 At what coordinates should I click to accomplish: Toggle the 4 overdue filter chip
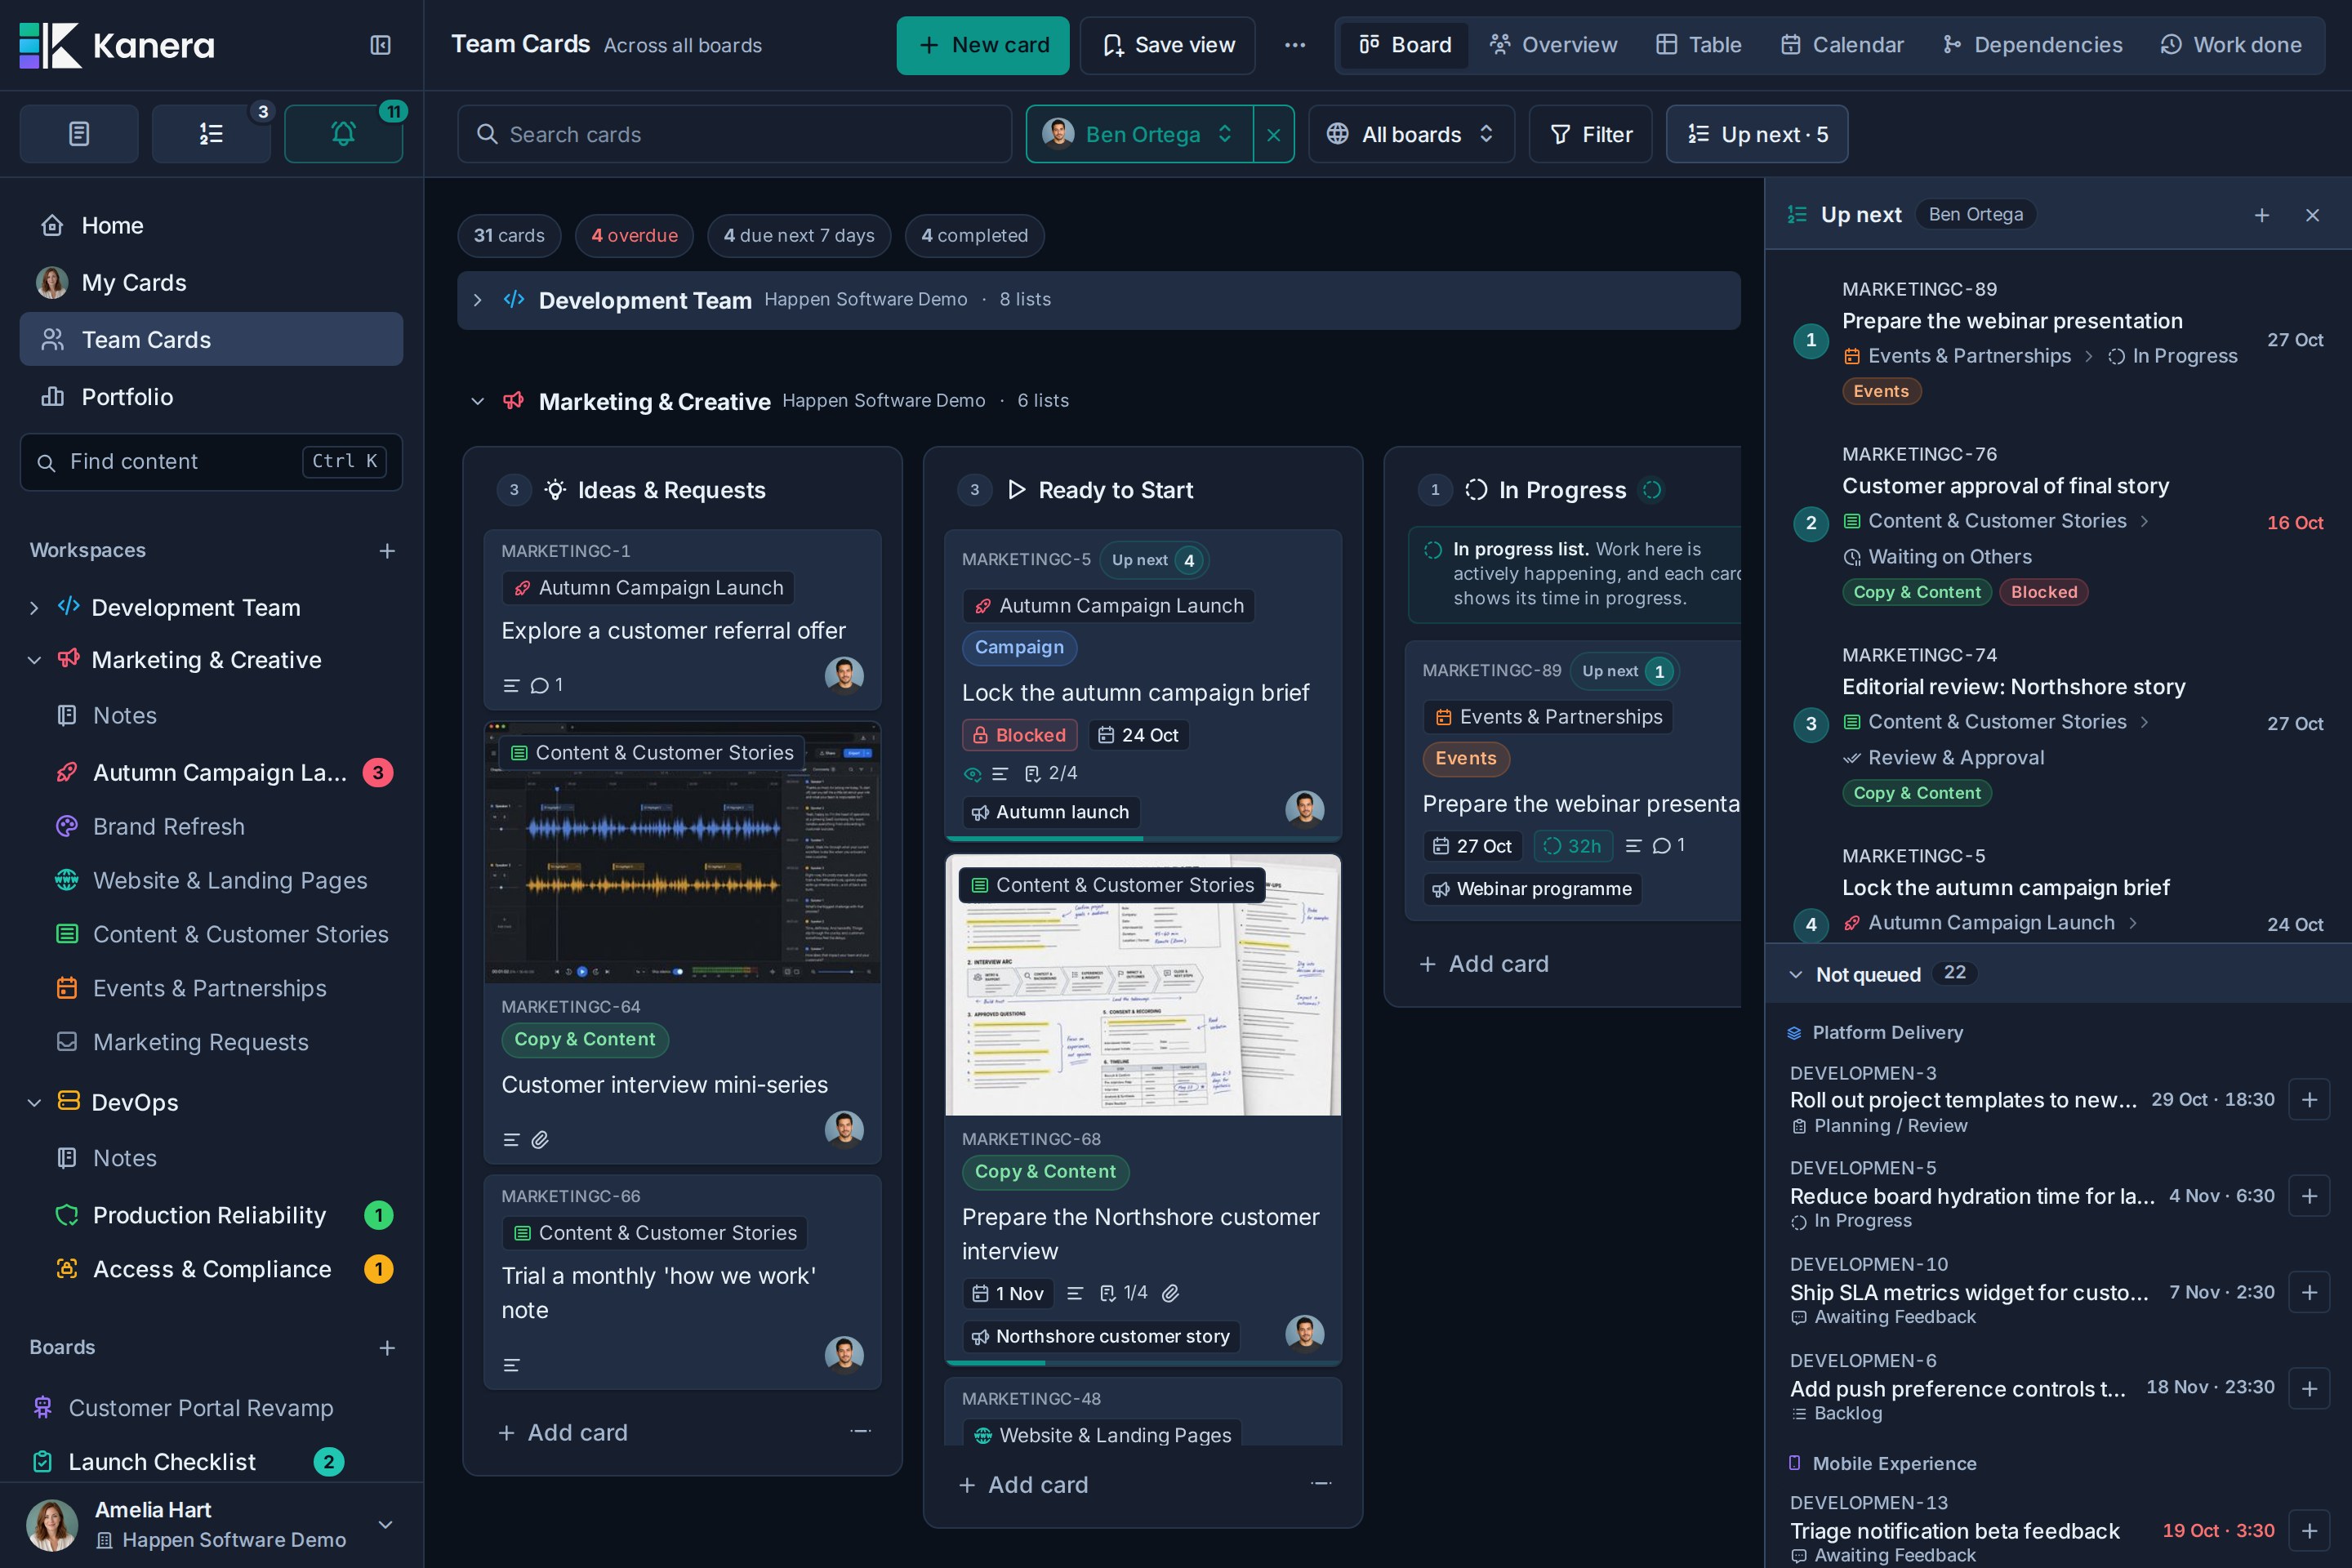pos(634,235)
